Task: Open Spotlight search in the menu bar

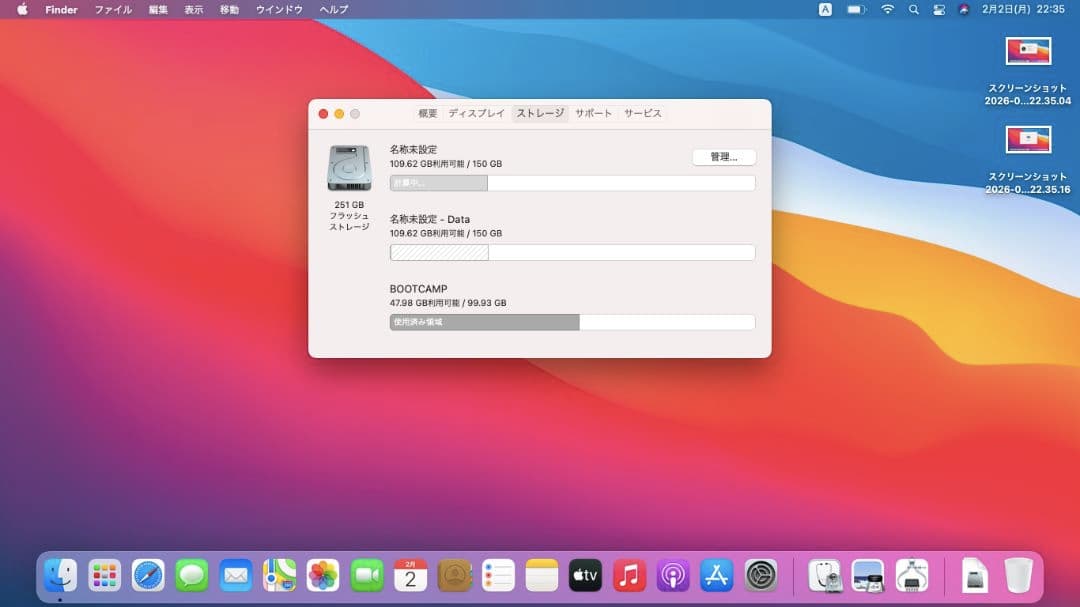Action: [x=913, y=10]
